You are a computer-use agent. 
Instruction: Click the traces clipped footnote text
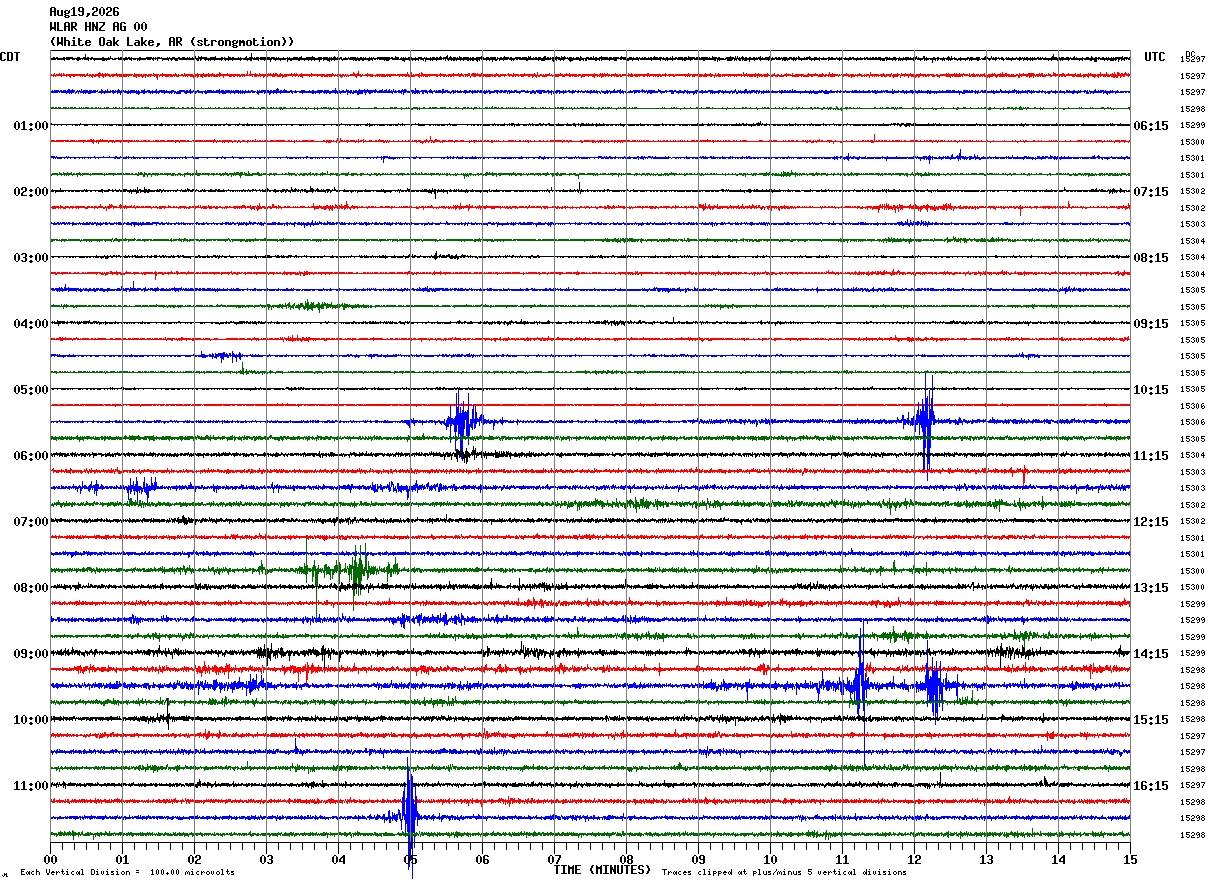pyautogui.click(x=784, y=873)
